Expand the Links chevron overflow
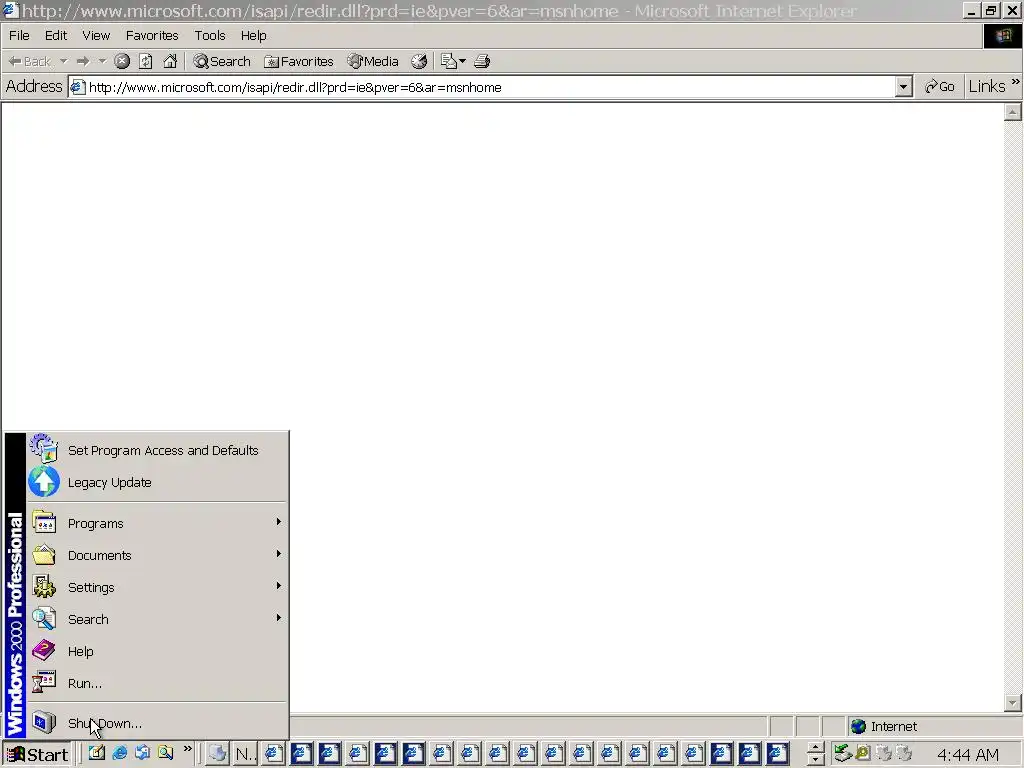This screenshot has height=768, width=1024. point(1016,82)
